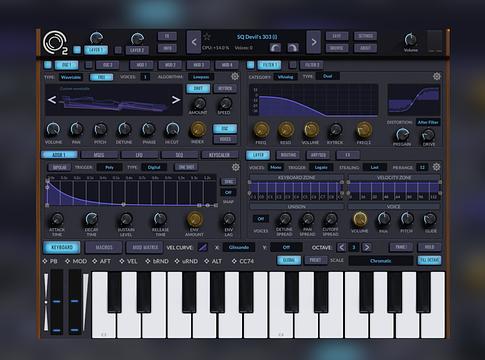Decrease octave with left chevron
This screenshot has height=360, width=485.
[341, 247]
